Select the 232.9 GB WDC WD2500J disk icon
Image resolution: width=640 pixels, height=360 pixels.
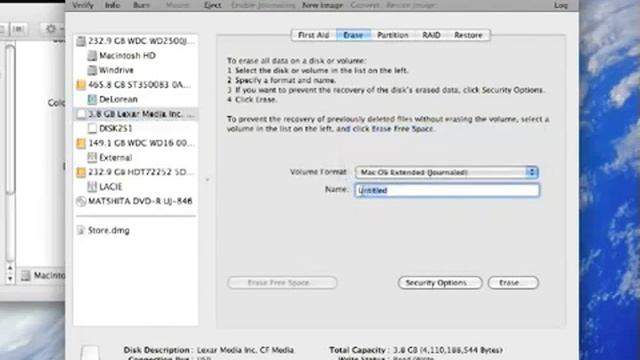point(81,41)
